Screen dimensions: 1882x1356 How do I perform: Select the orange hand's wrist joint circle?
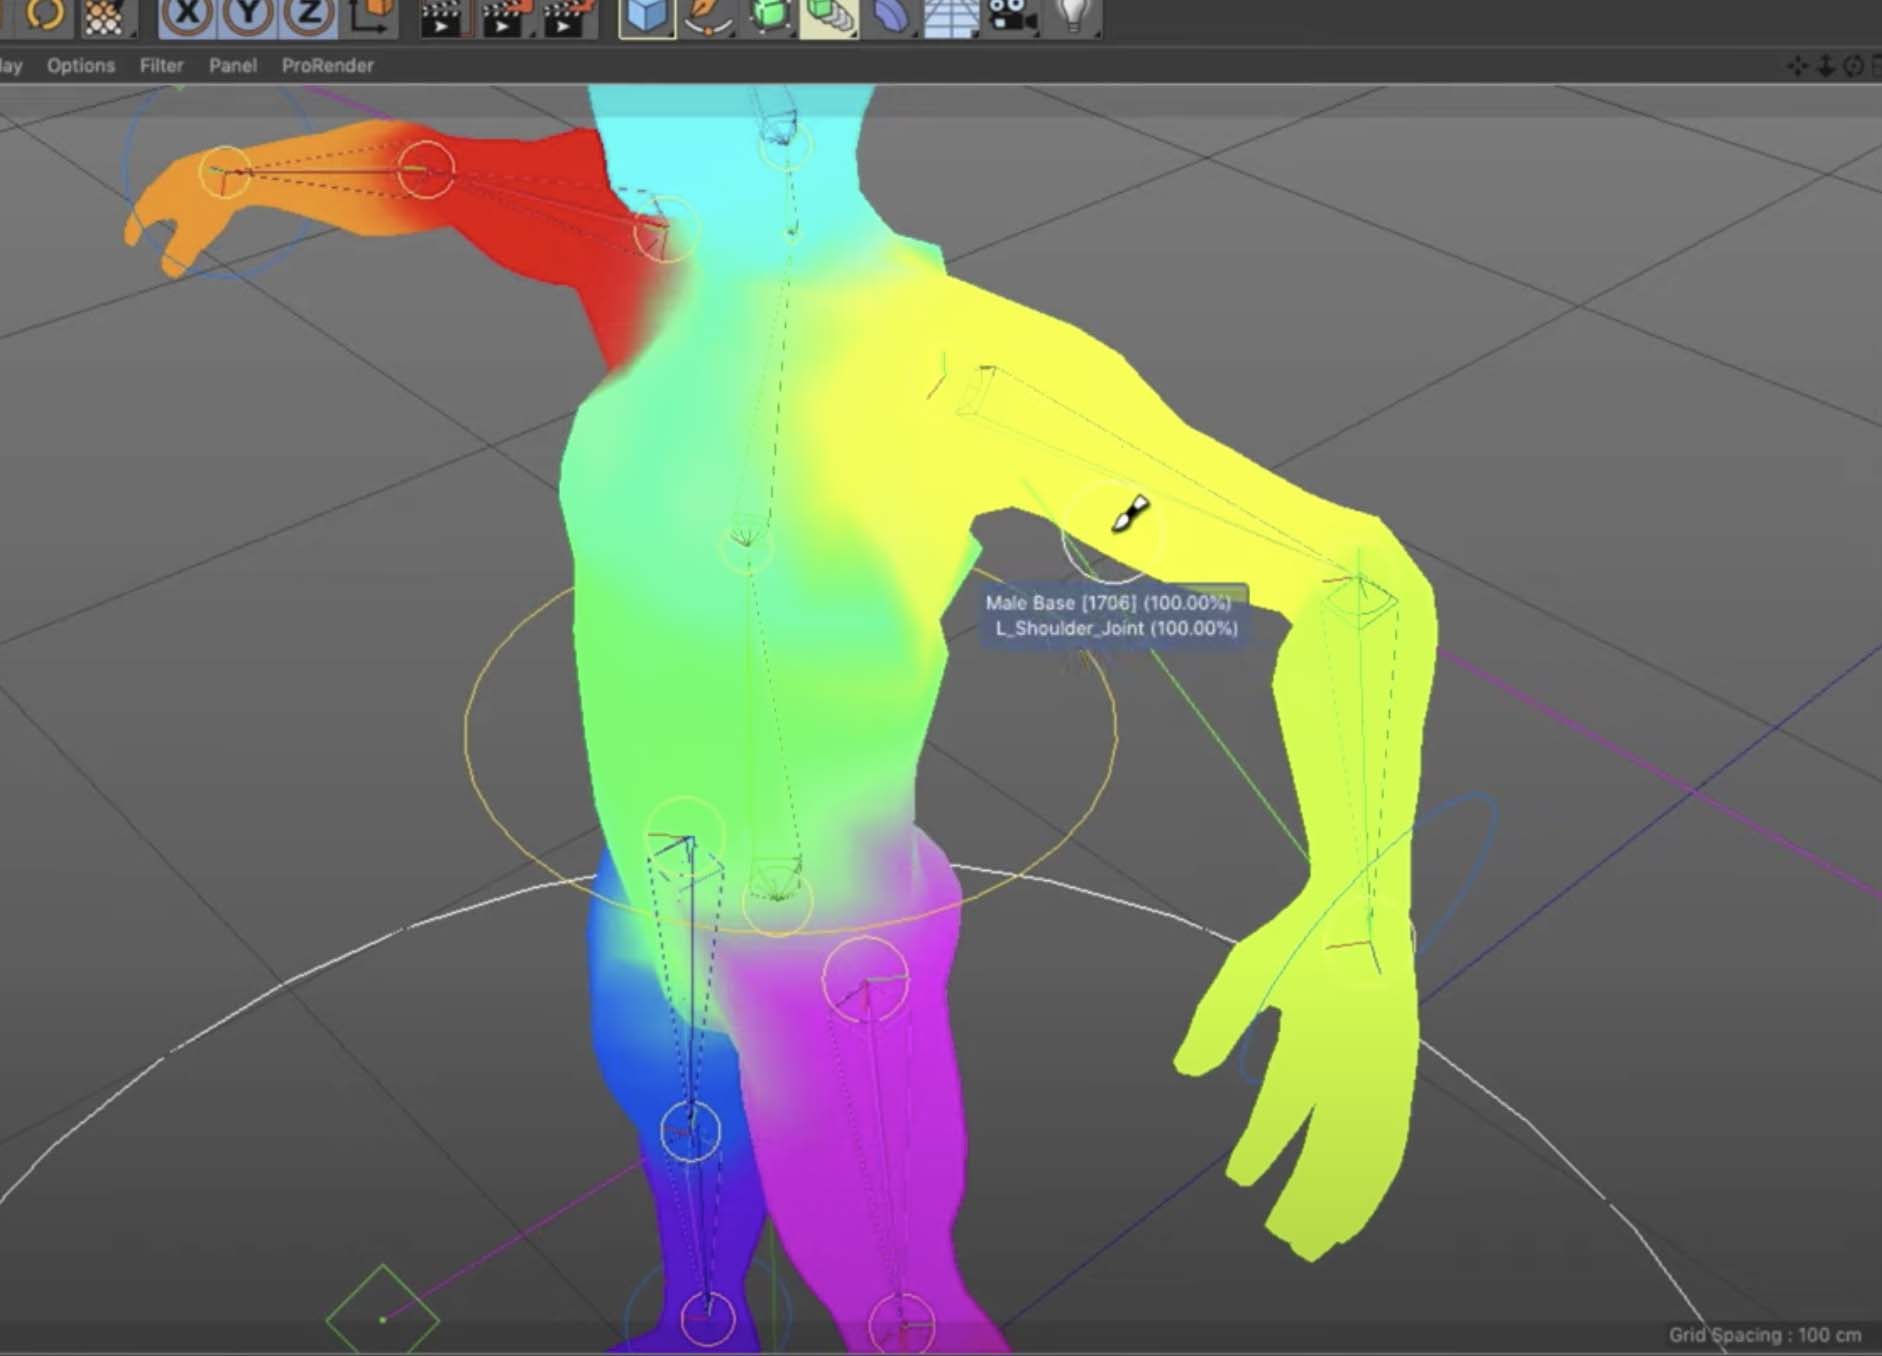(225, 172)
